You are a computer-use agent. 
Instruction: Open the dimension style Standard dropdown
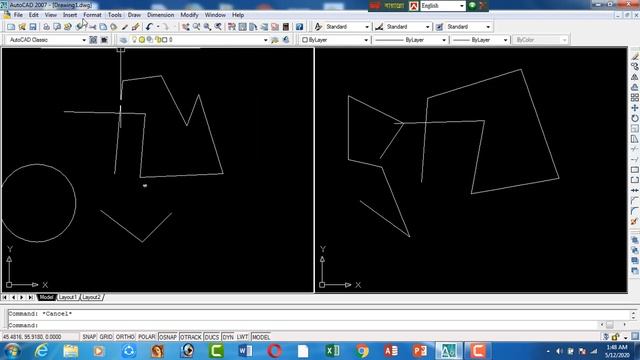[427, 27]
